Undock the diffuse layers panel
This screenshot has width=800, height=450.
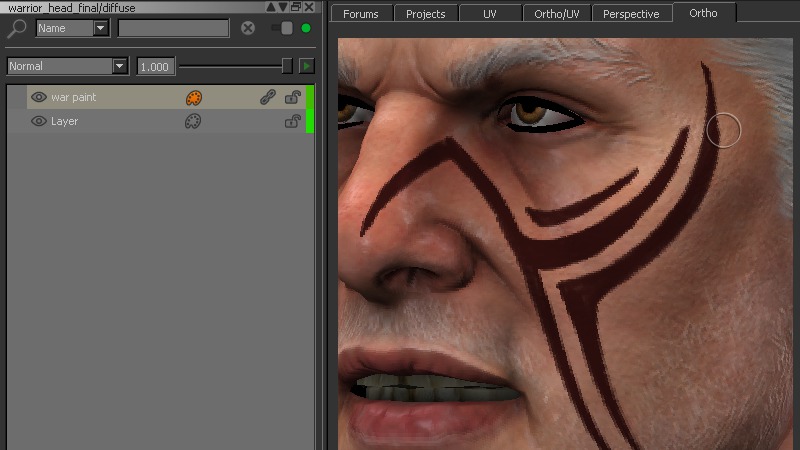click(296, 7)
